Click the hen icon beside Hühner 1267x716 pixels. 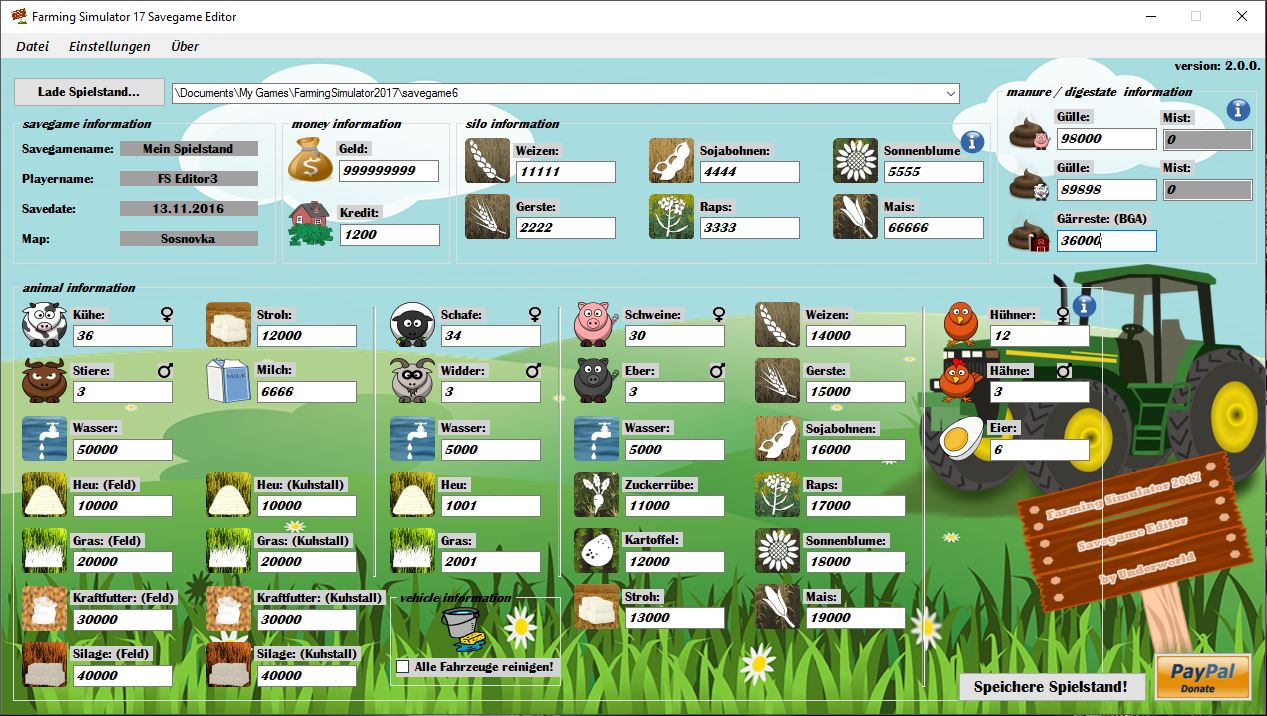(961, 324)
